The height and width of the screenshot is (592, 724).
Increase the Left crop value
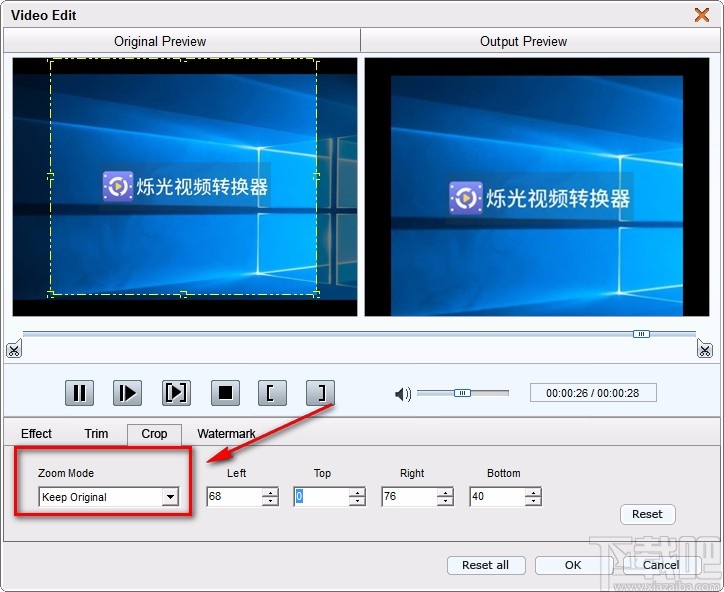pos(270,492)
